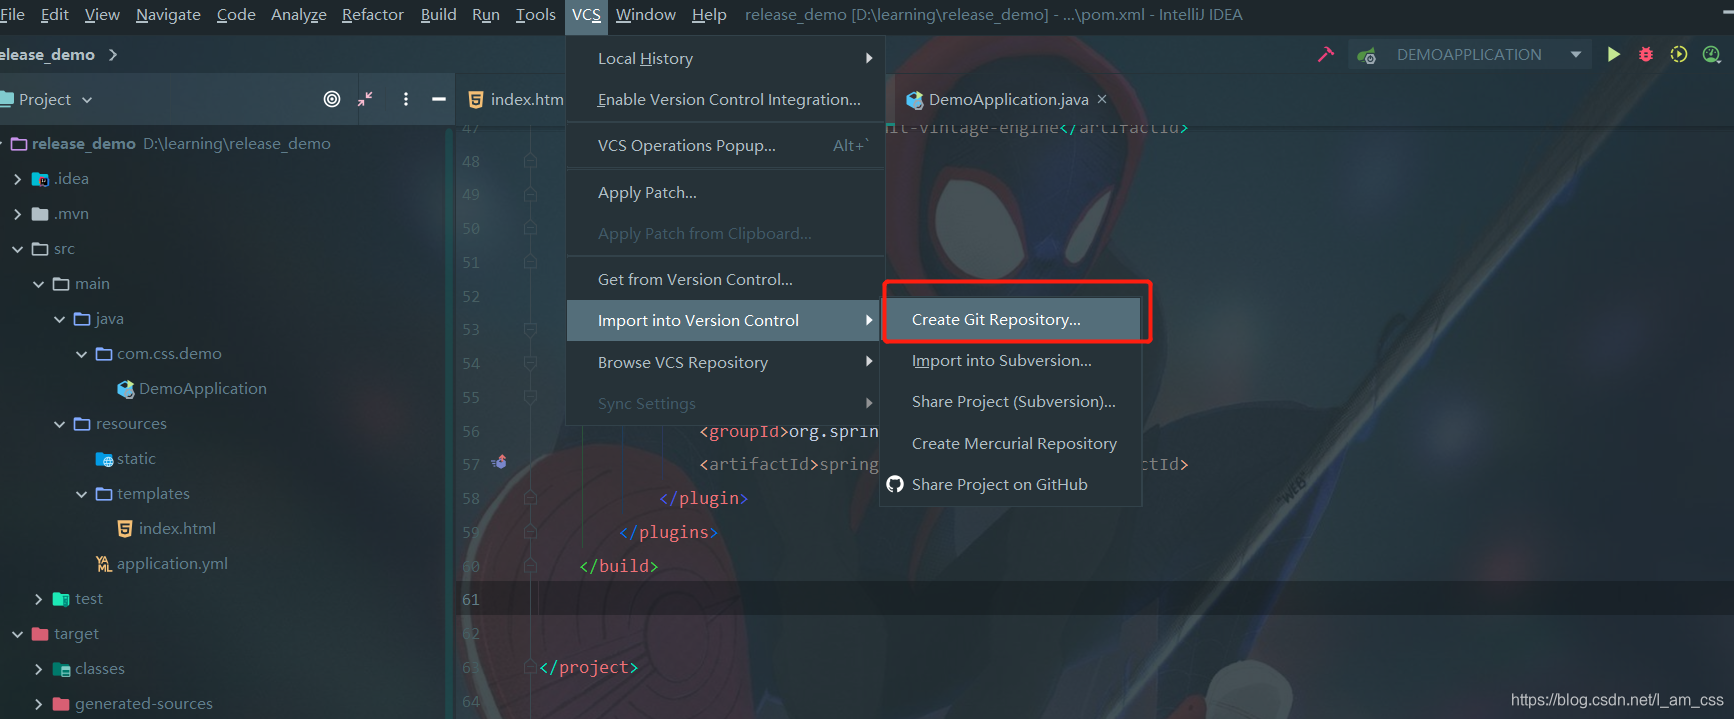Collapse the resources folder
Screen dimensions: 1734x719
59,424
